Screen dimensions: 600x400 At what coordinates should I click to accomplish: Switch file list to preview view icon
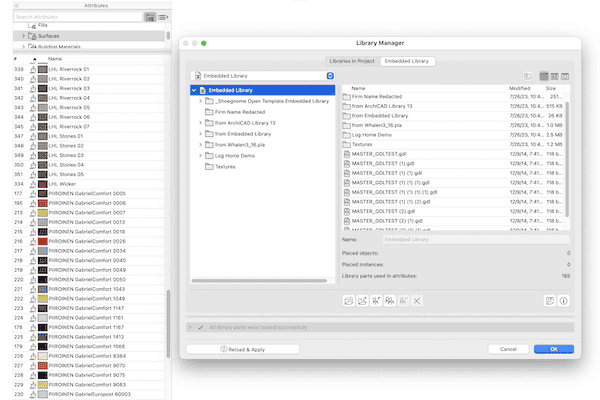coord(565,76)
